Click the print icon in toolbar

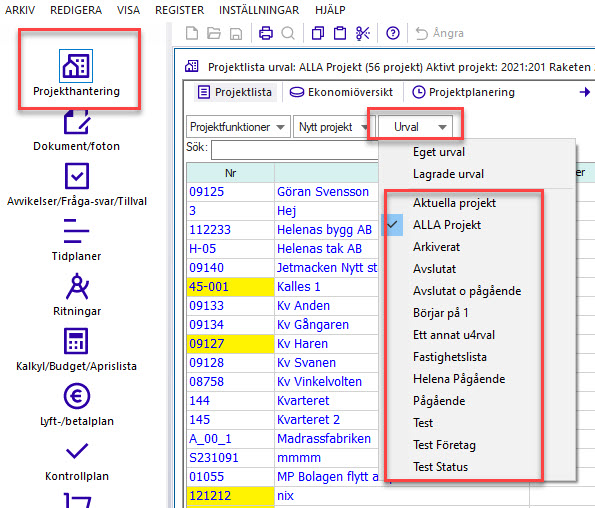266,33
